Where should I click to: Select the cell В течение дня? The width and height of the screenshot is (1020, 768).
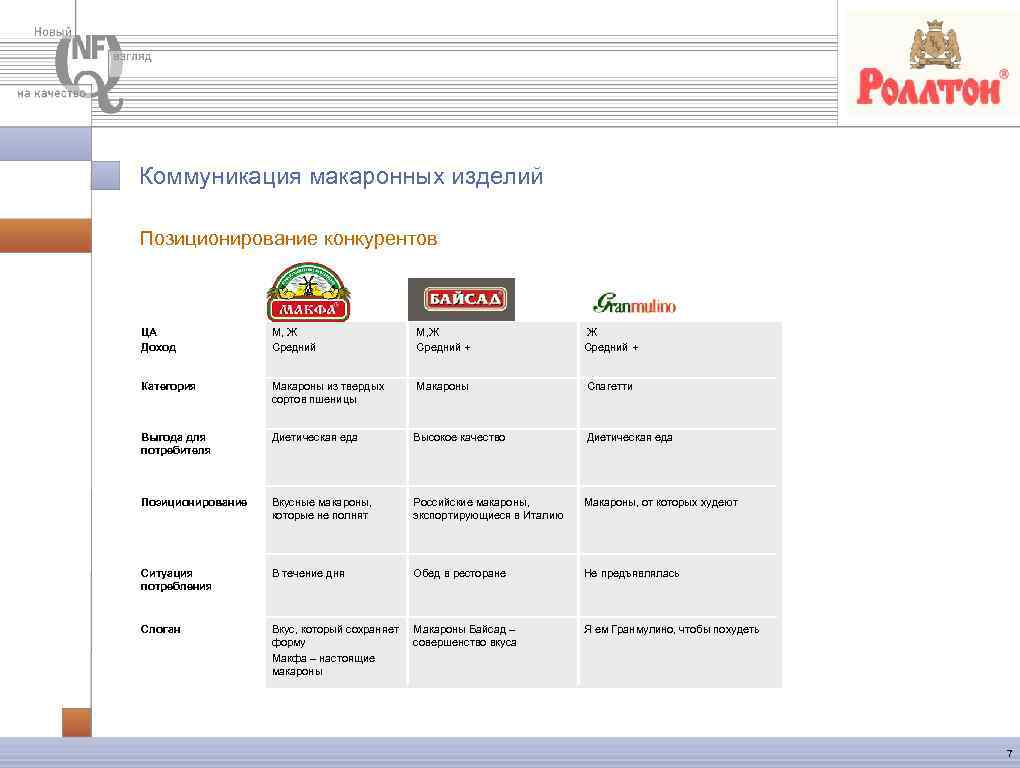(x=308, y=574)
